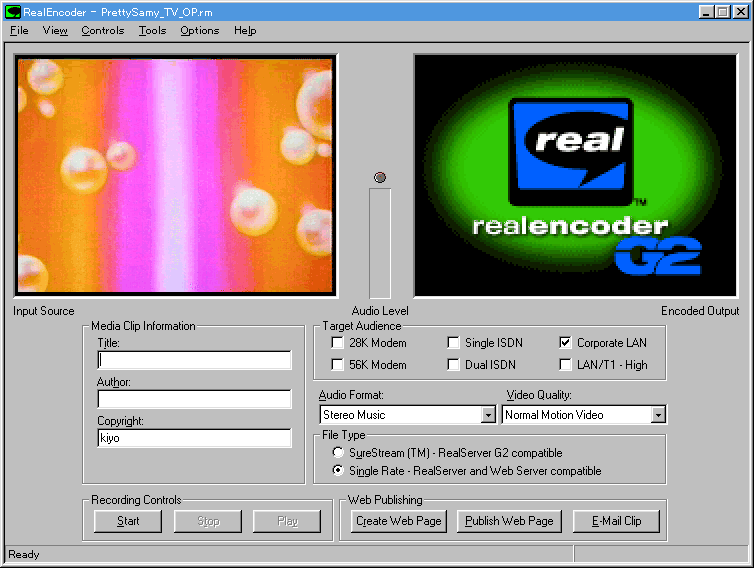Open the Controls menu
Viewport: 754px width, 568px height.
(x=103, y=31)
